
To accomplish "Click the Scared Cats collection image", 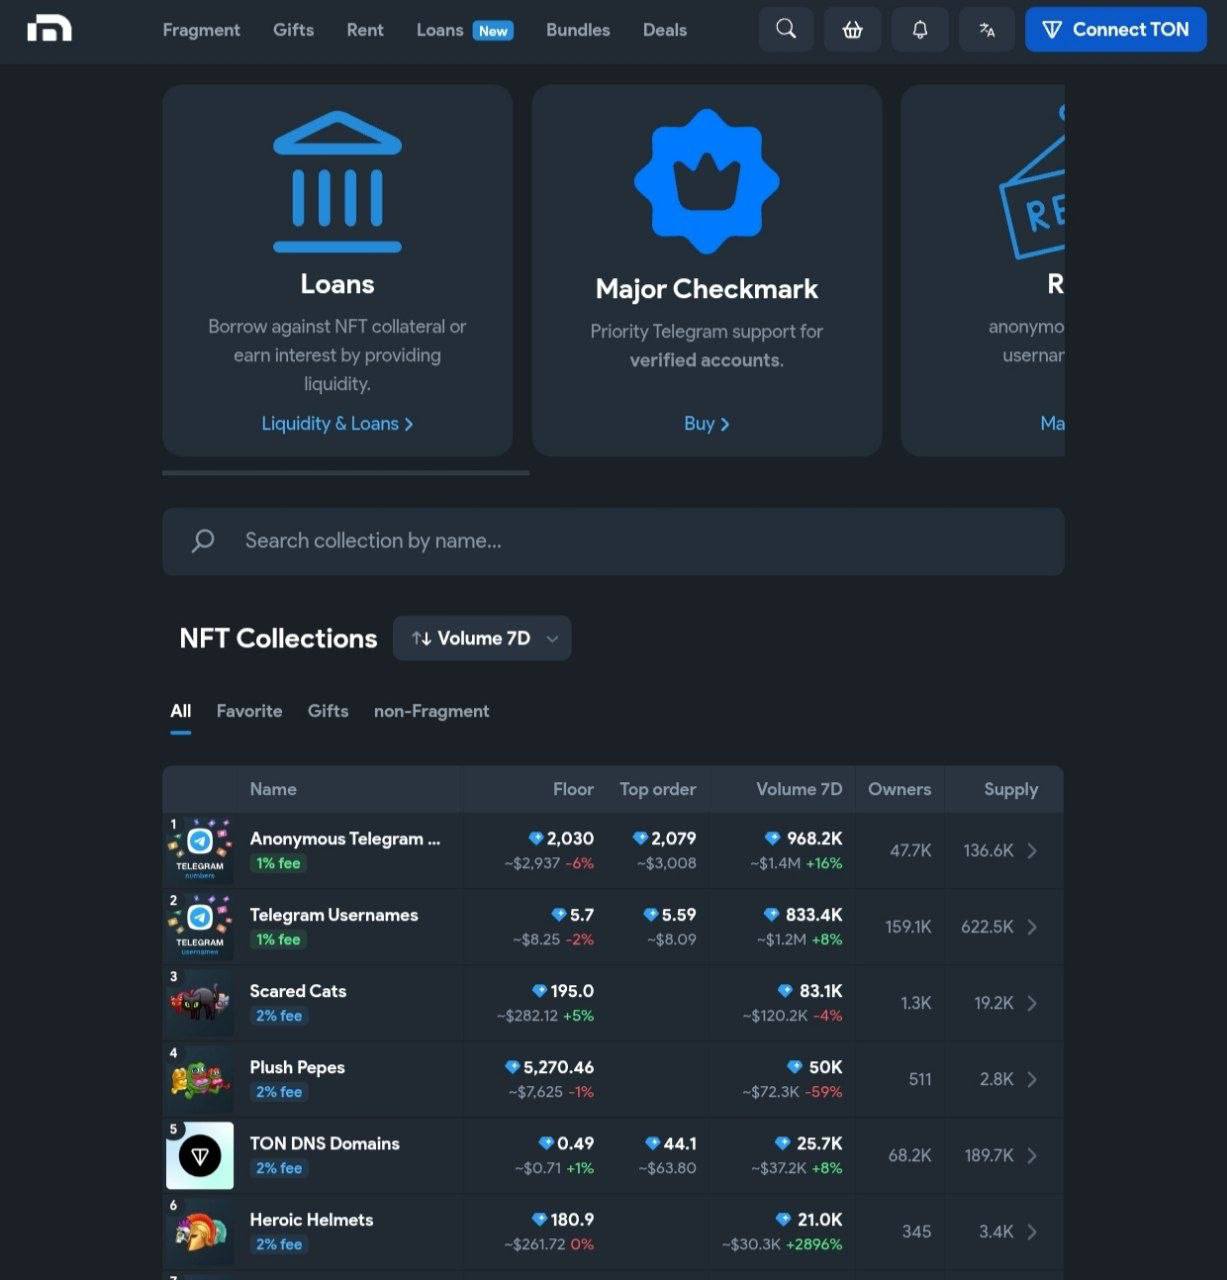I will [x=200, y=1002].
